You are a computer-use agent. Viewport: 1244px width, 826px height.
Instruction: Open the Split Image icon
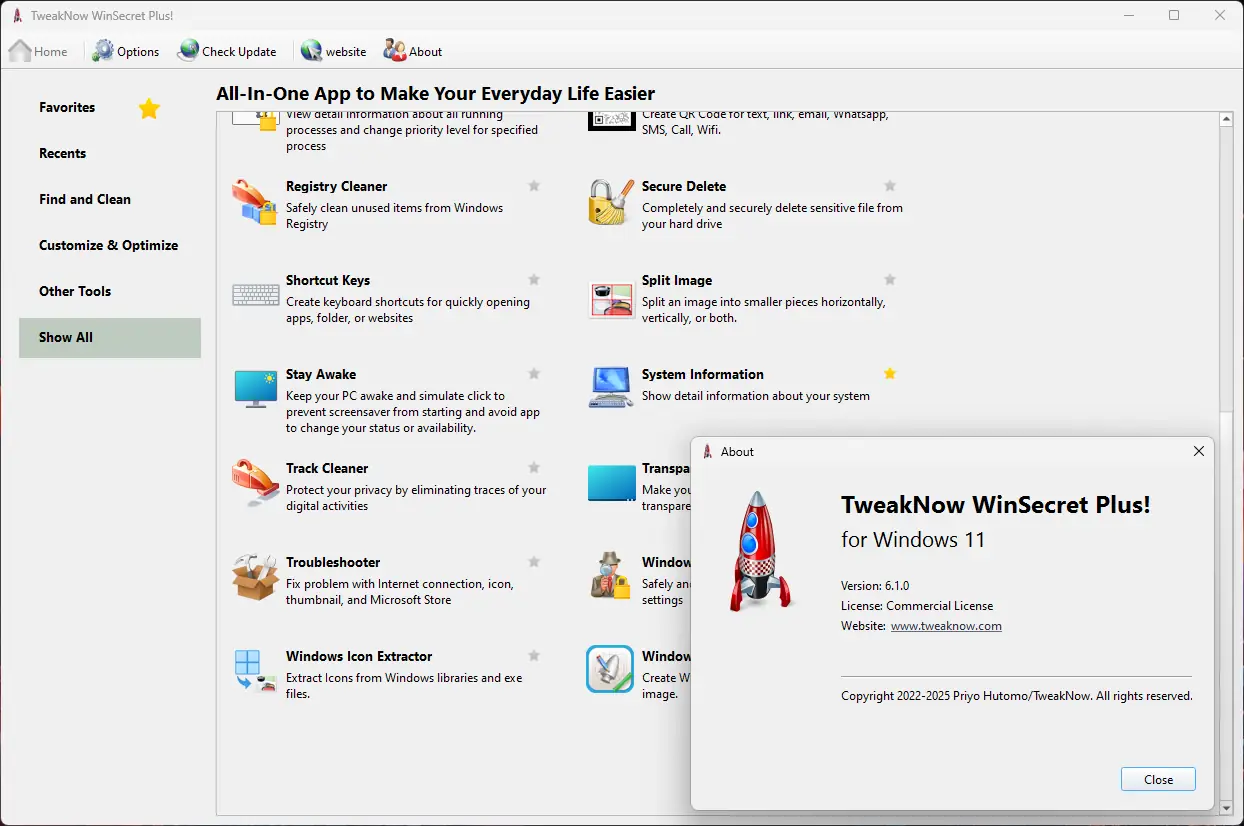click(611, 299)
